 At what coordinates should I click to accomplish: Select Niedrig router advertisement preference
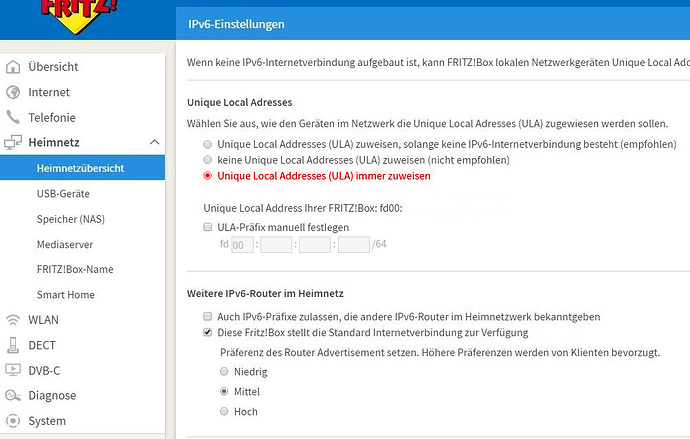tap(224, 372)
